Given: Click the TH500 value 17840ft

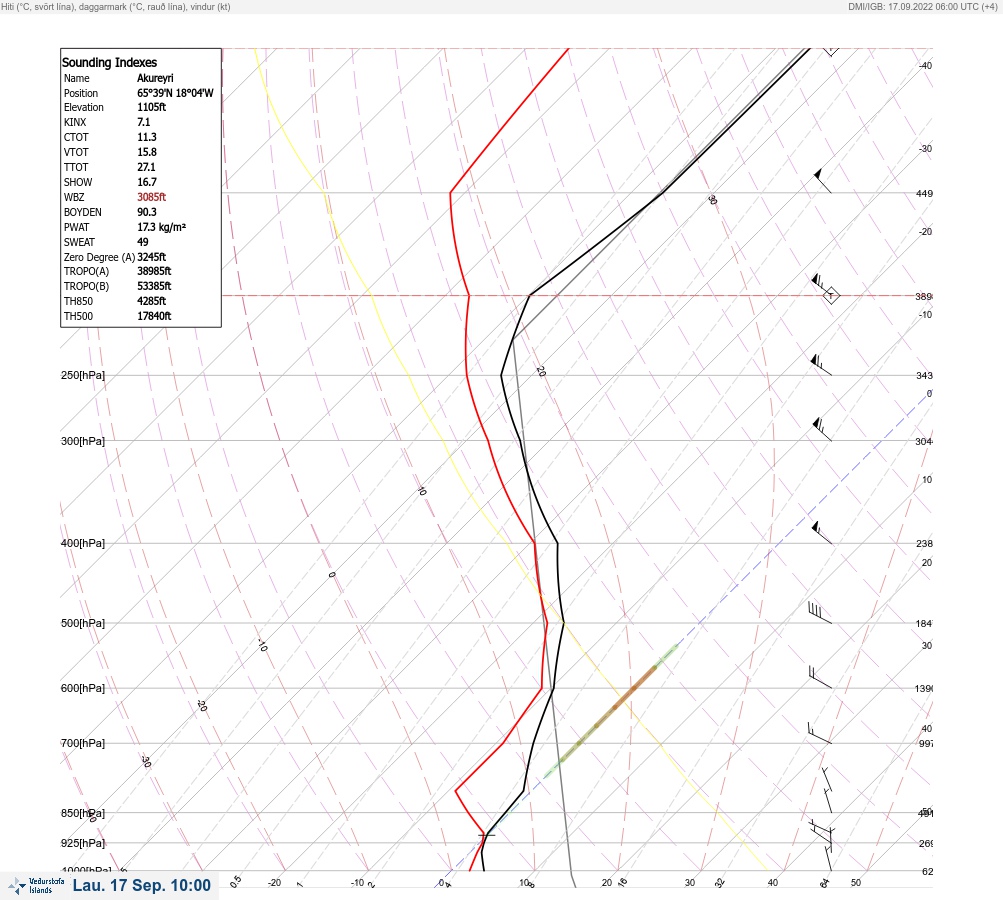Looking at the screenshot, I should pos(154,316).
